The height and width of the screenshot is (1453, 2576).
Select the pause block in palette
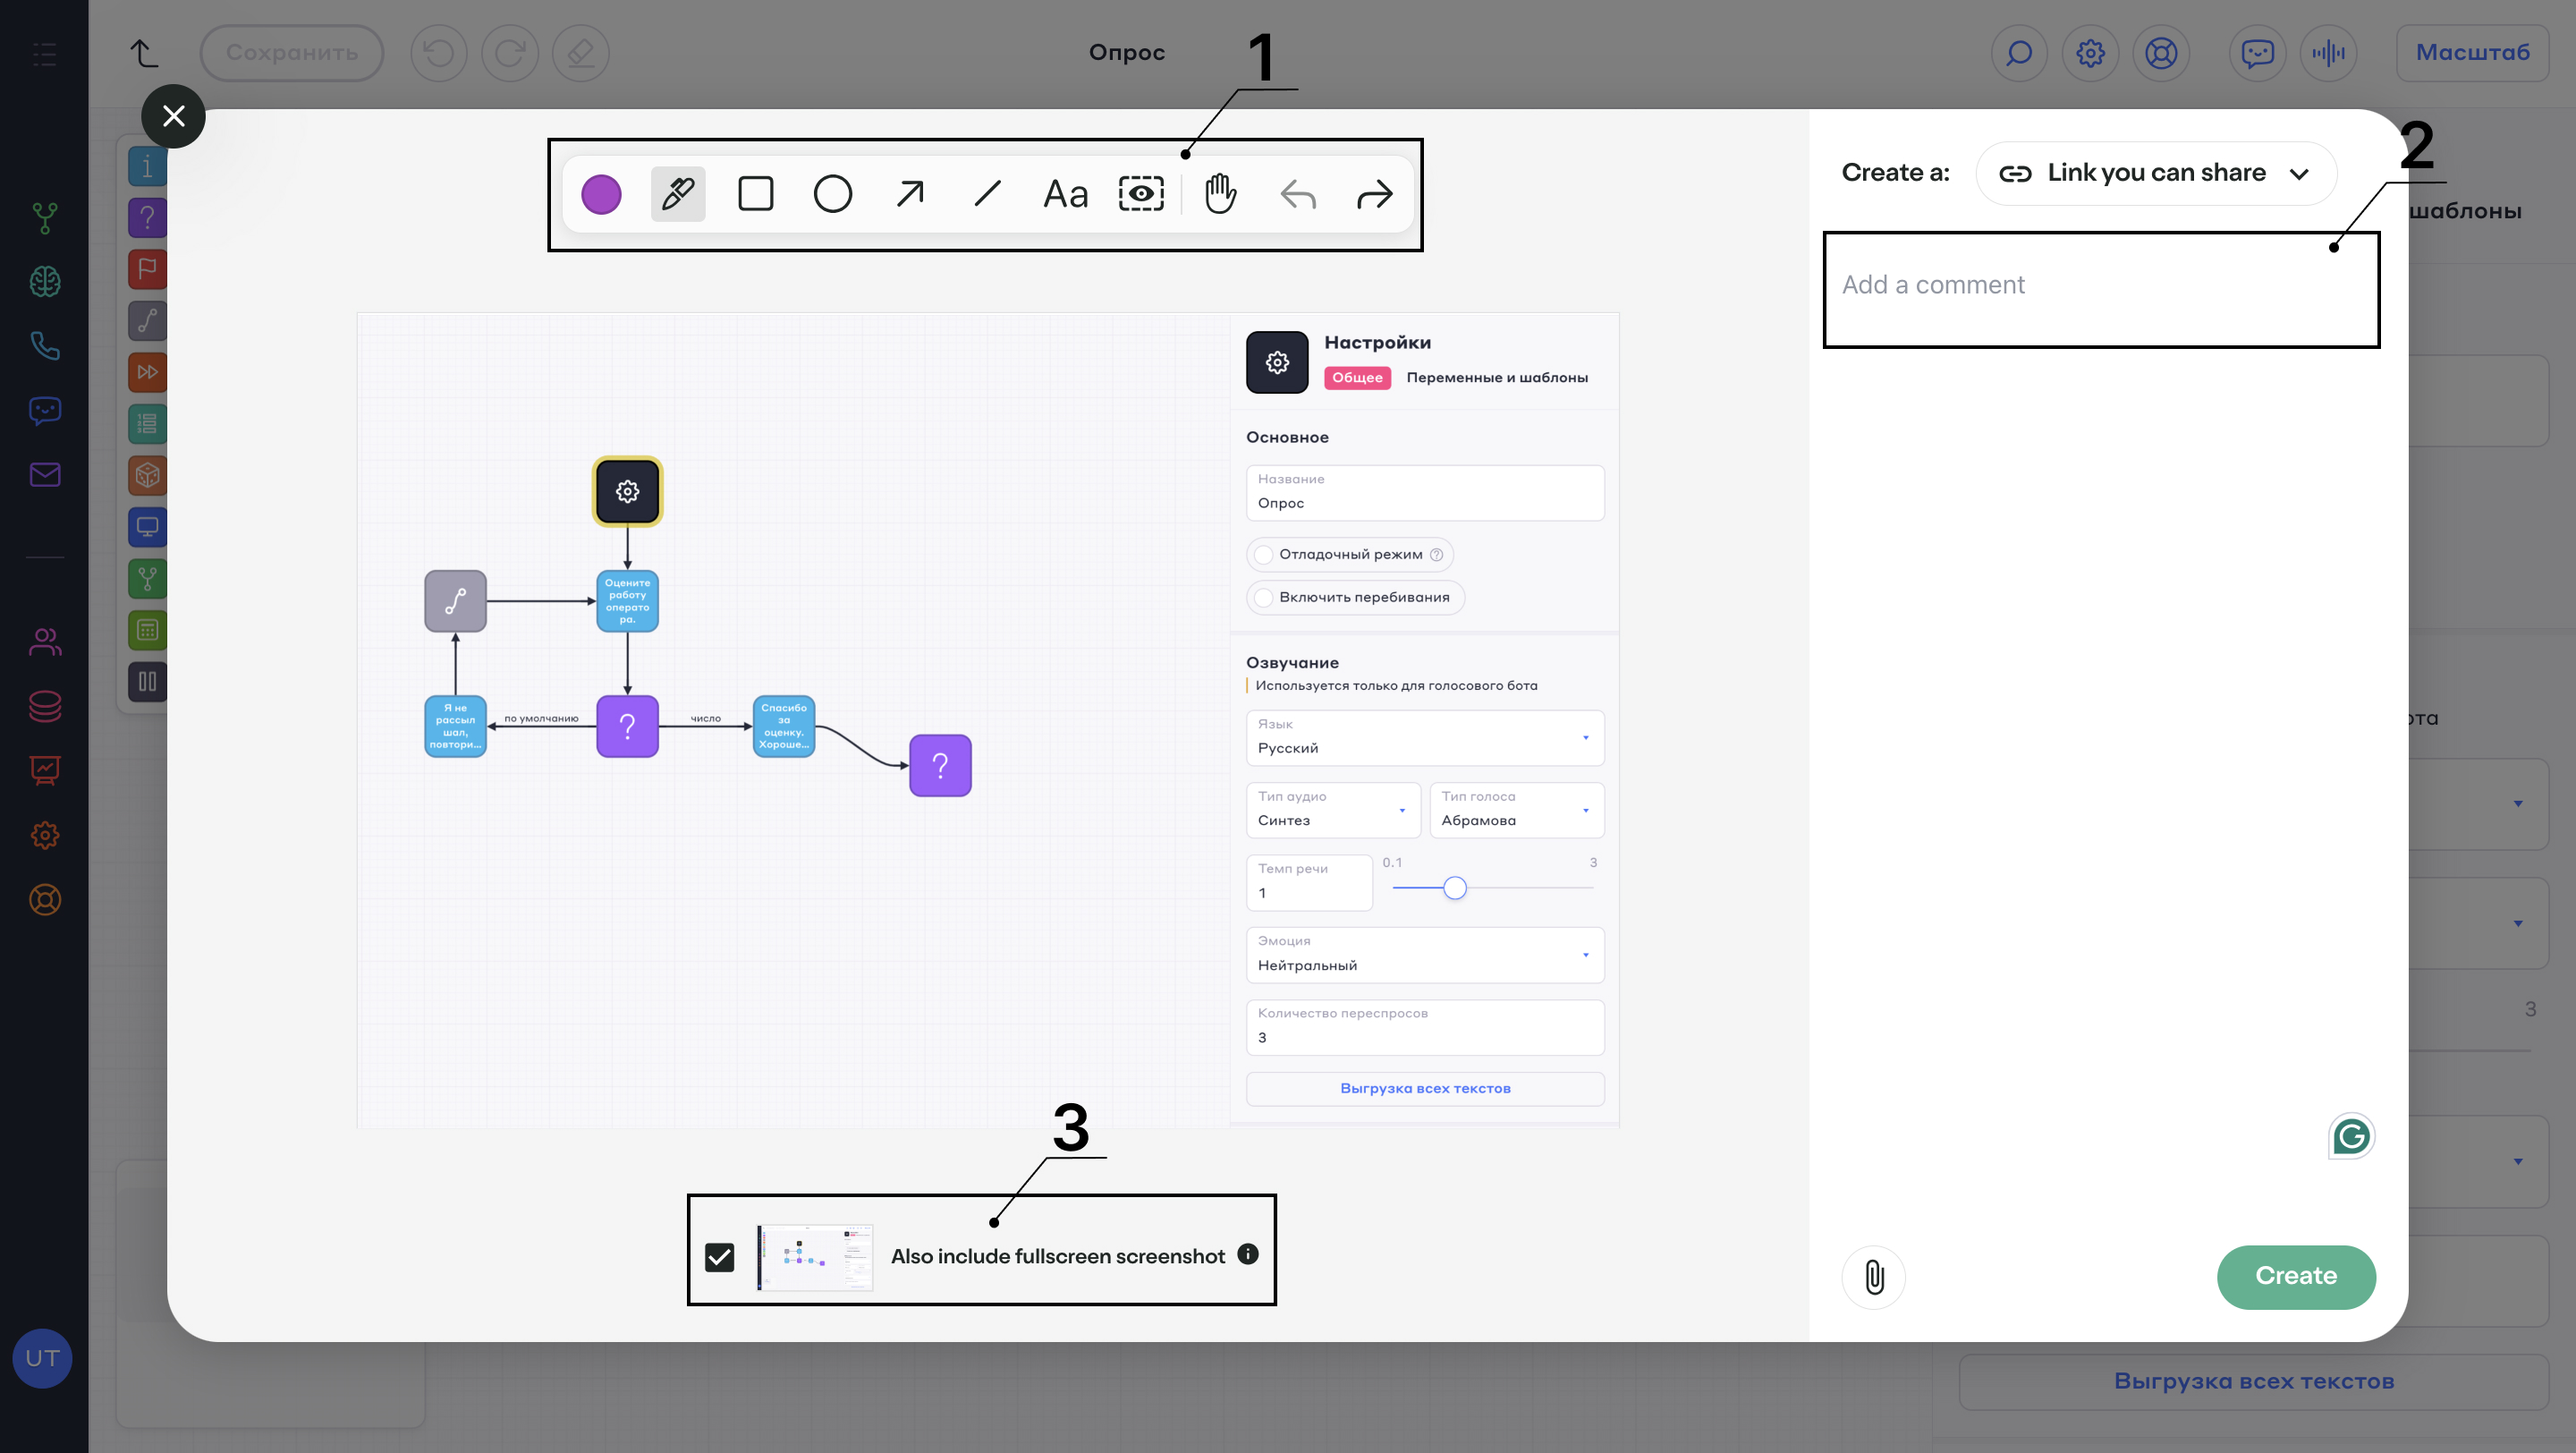point(148,681)
